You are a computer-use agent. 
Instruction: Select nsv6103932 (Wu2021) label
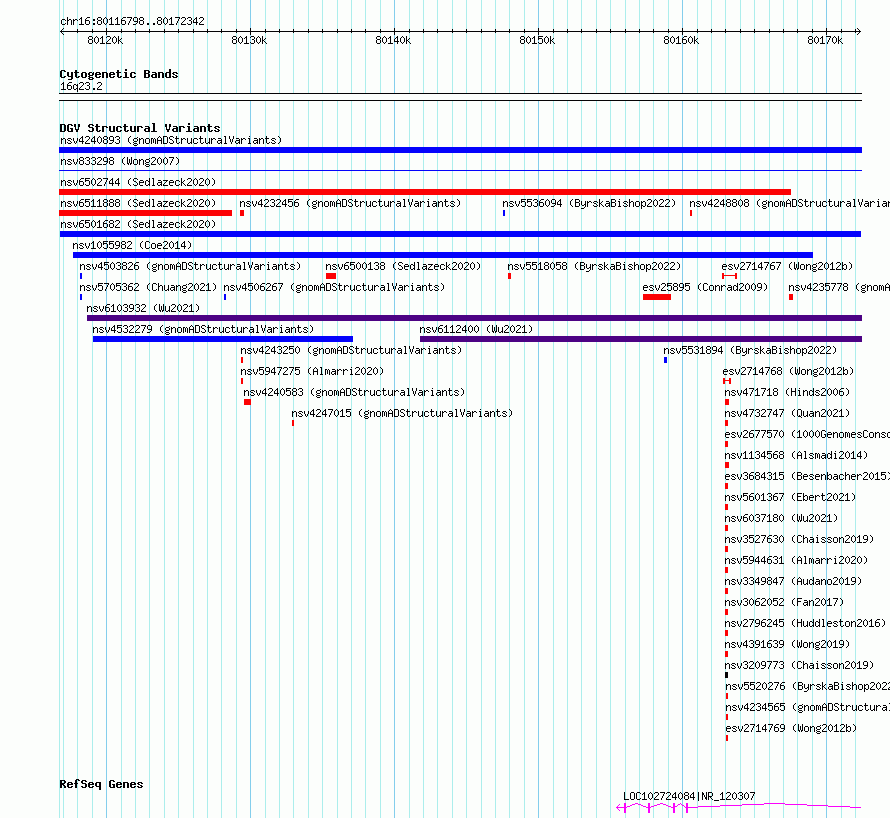click(x=143, y=308)
